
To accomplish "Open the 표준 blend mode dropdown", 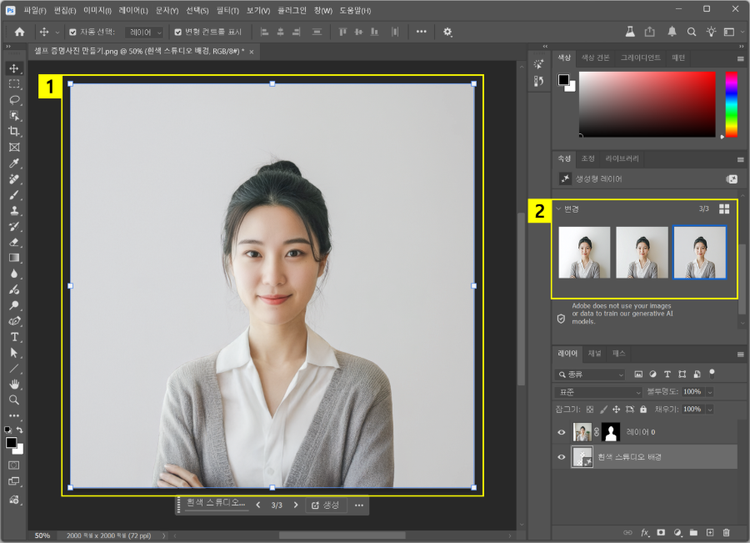I will point(598,392).
